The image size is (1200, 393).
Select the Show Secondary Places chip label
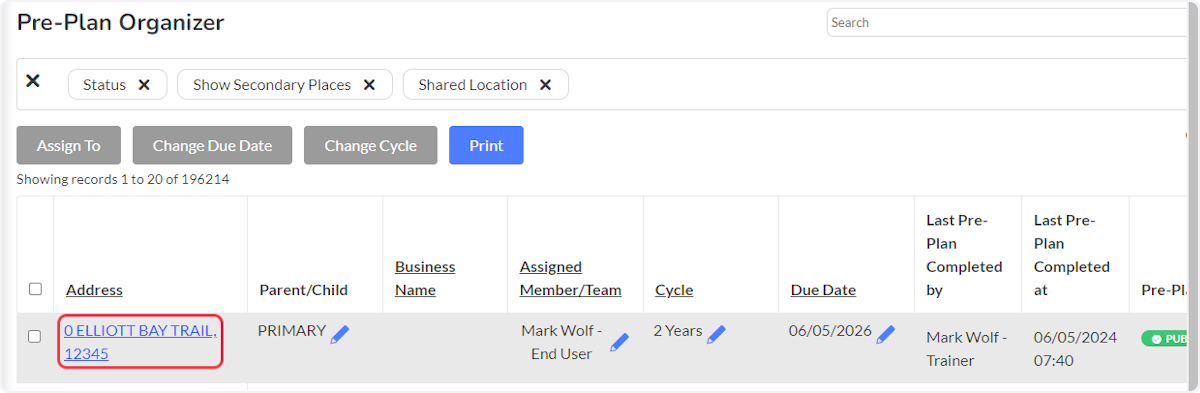[272, 85]
